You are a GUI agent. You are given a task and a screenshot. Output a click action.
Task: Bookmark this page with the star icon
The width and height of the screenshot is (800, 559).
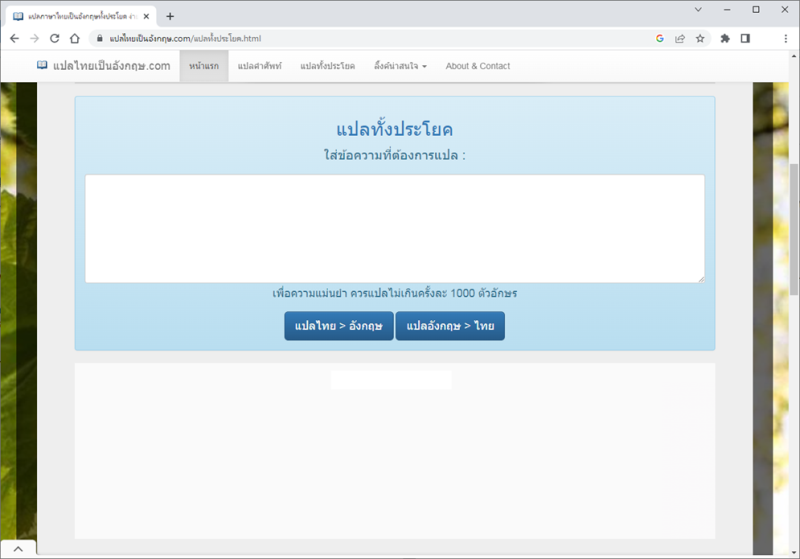tap(700, 38)
